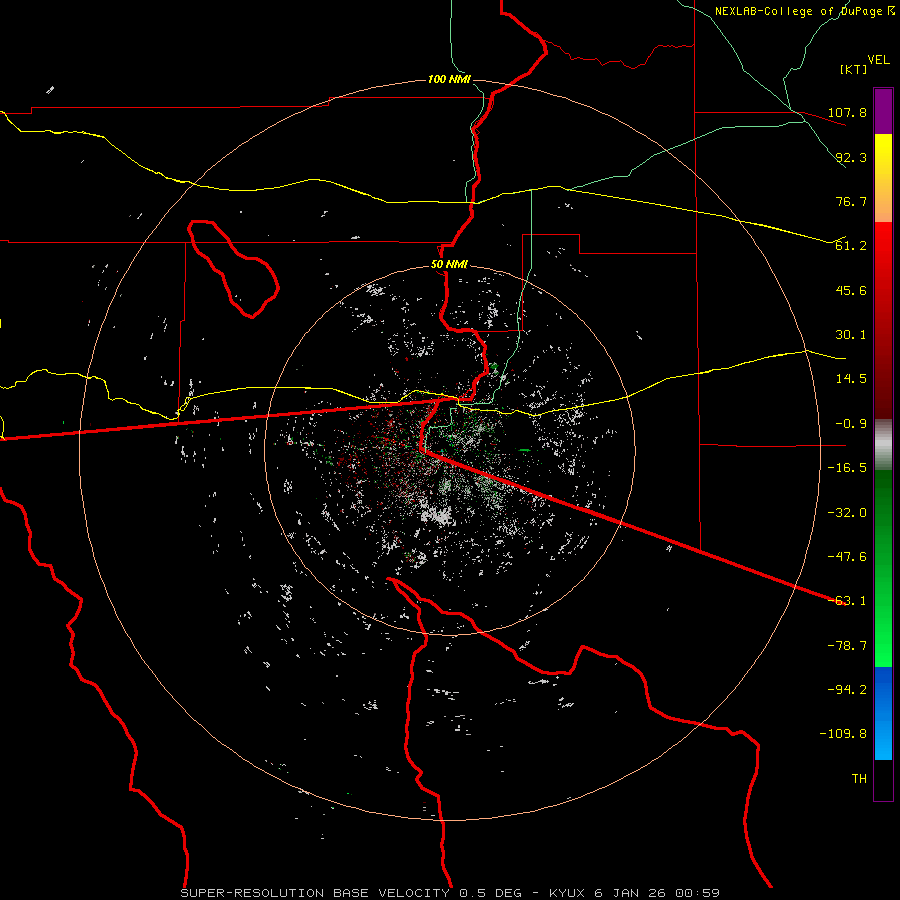The width and height of the screenshot is (900, 900).
Task: Pick the gray near-zero segment of scale
Action: point(883,445)
